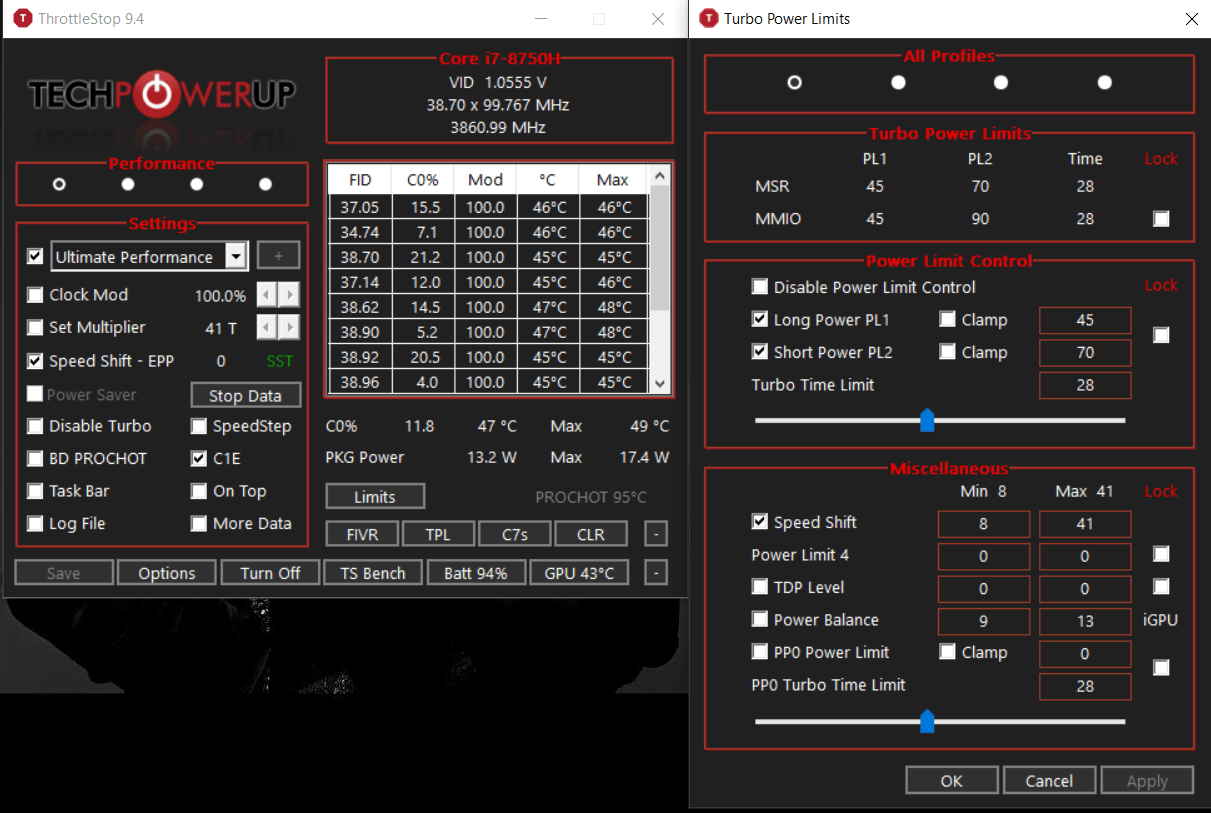Click the up arrow next to Set Multiplier
Image resolution: width=1211 pixels, height=813 pixels.
290,327
